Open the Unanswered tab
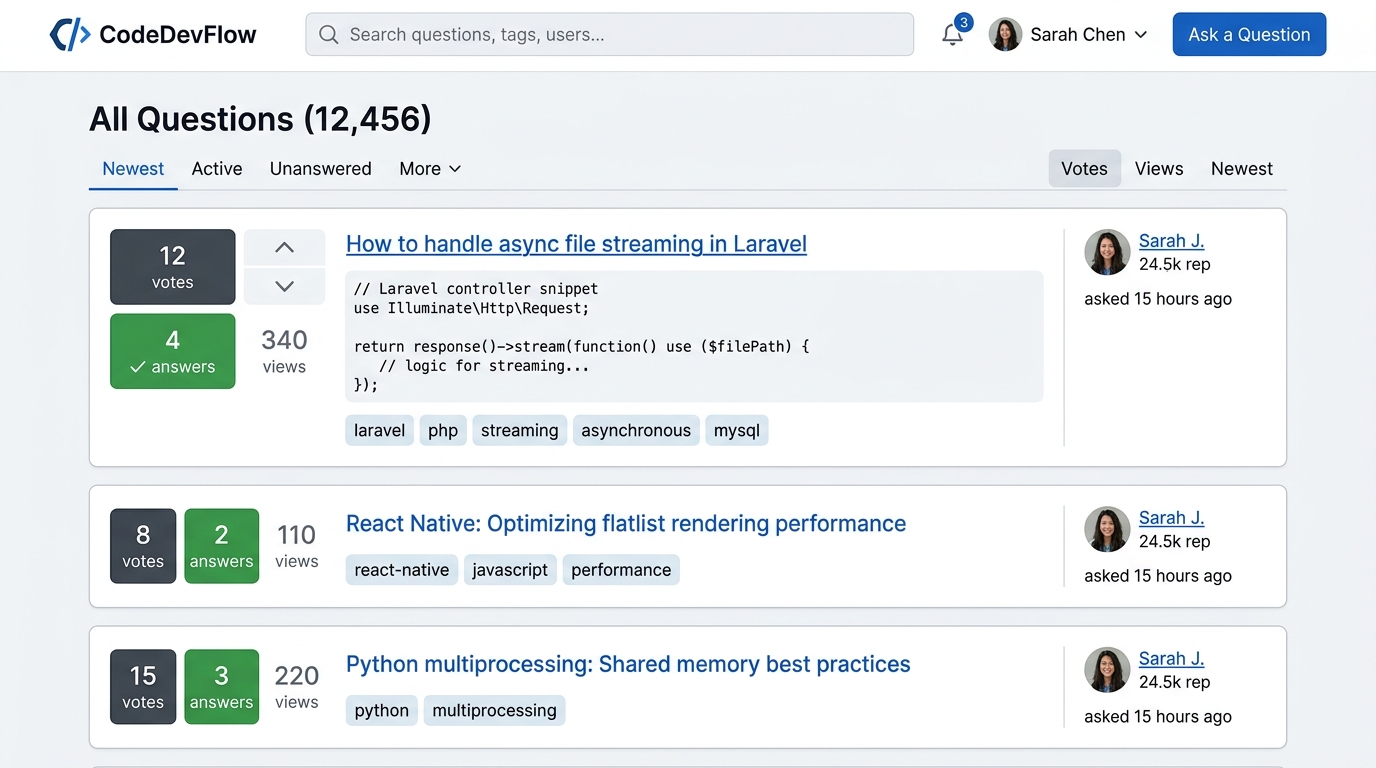Image resolution: width=1376 pixels, height=768 pixels. click(x=320, y=169)
